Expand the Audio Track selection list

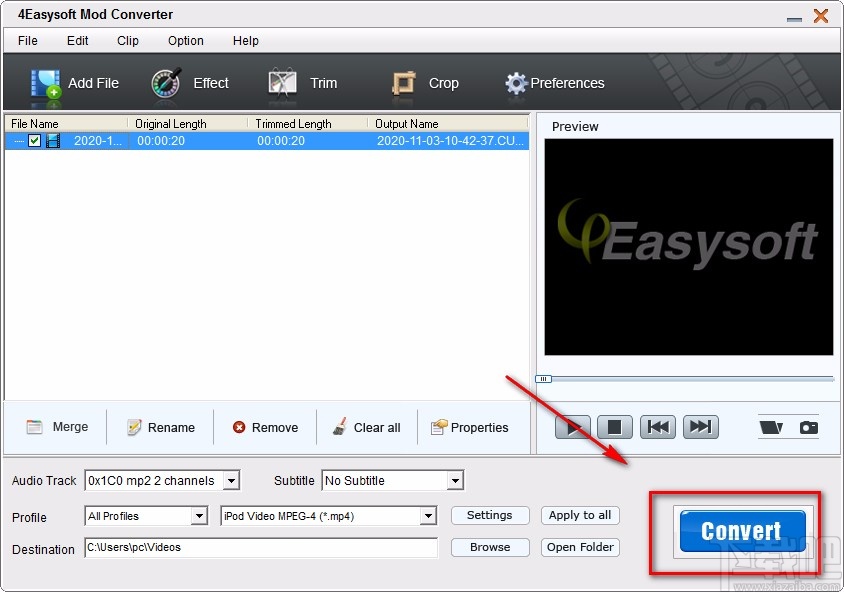pyautogui.click(x=232, y=480)
